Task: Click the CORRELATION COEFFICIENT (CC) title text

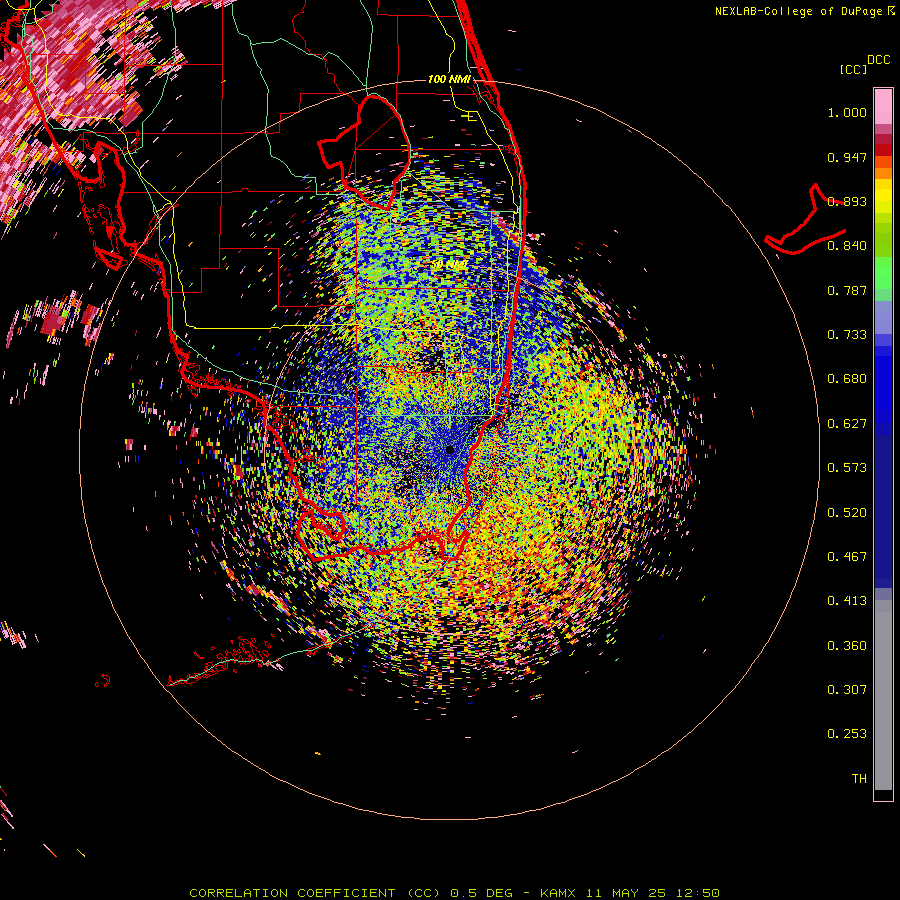Action: pyautogui.click(x=315, y=893)
